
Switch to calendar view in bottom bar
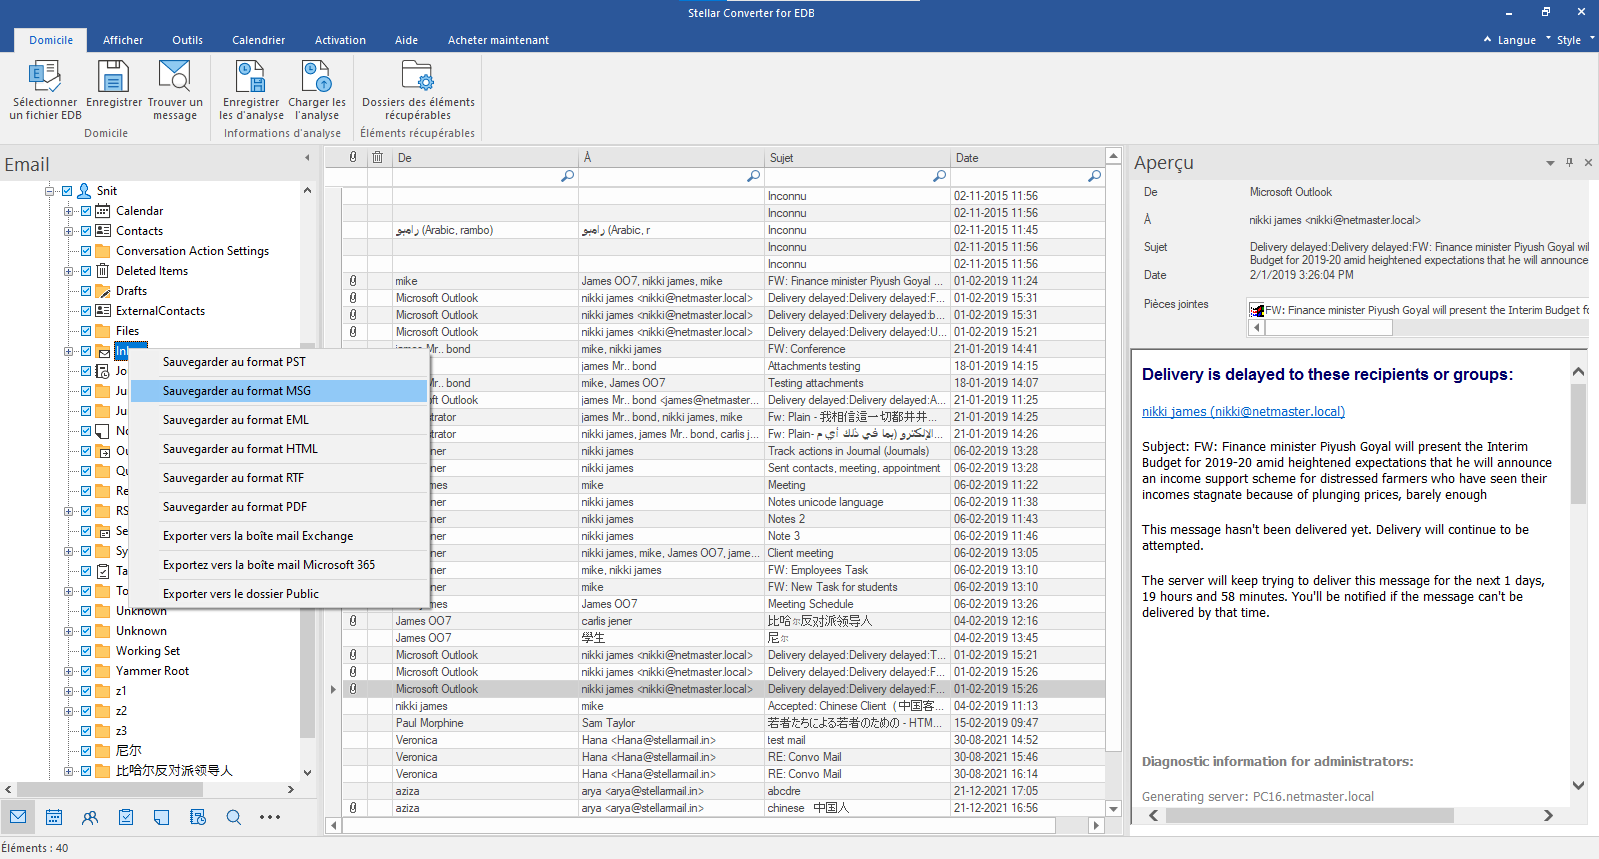pyautogui.click(x=54, y=817)
